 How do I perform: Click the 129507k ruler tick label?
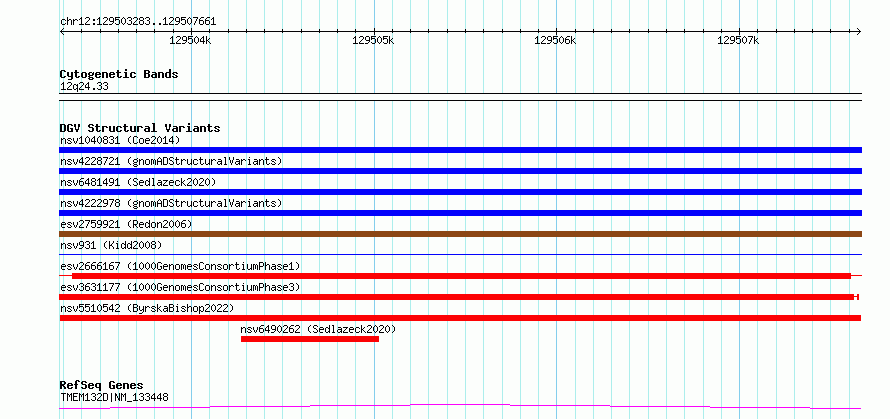coord(738,41)
